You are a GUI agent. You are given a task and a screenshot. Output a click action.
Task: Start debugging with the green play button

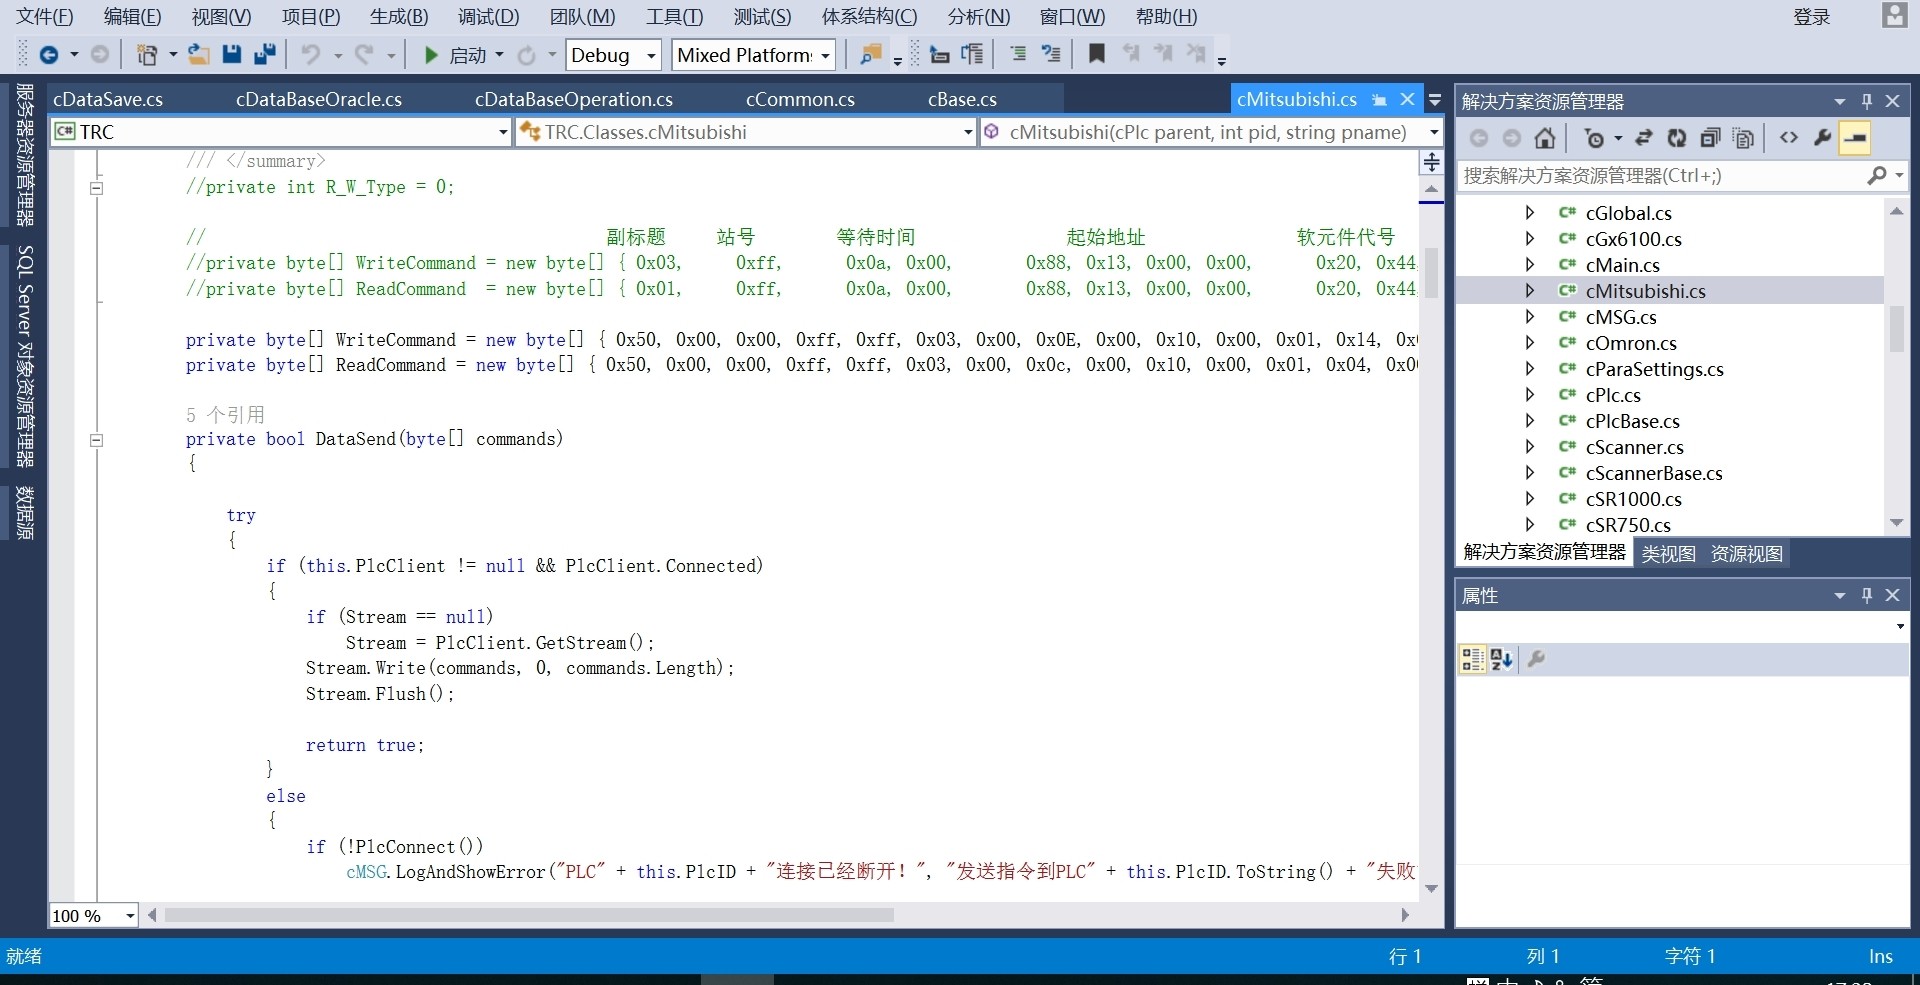pyautogui.click(x=431, y=55)
